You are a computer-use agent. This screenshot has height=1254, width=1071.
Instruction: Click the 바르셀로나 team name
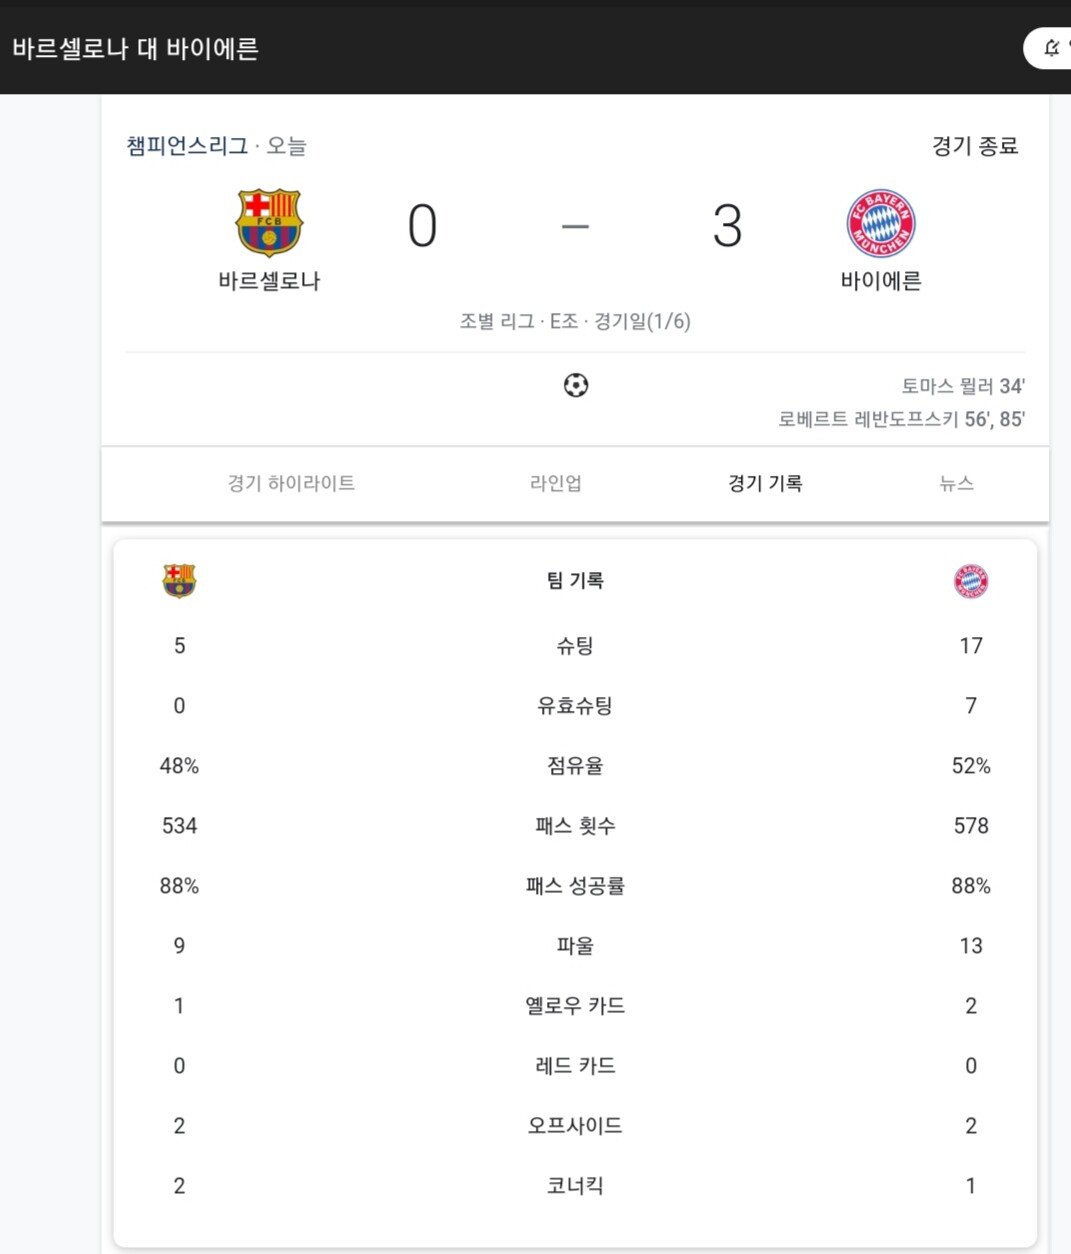269,281
